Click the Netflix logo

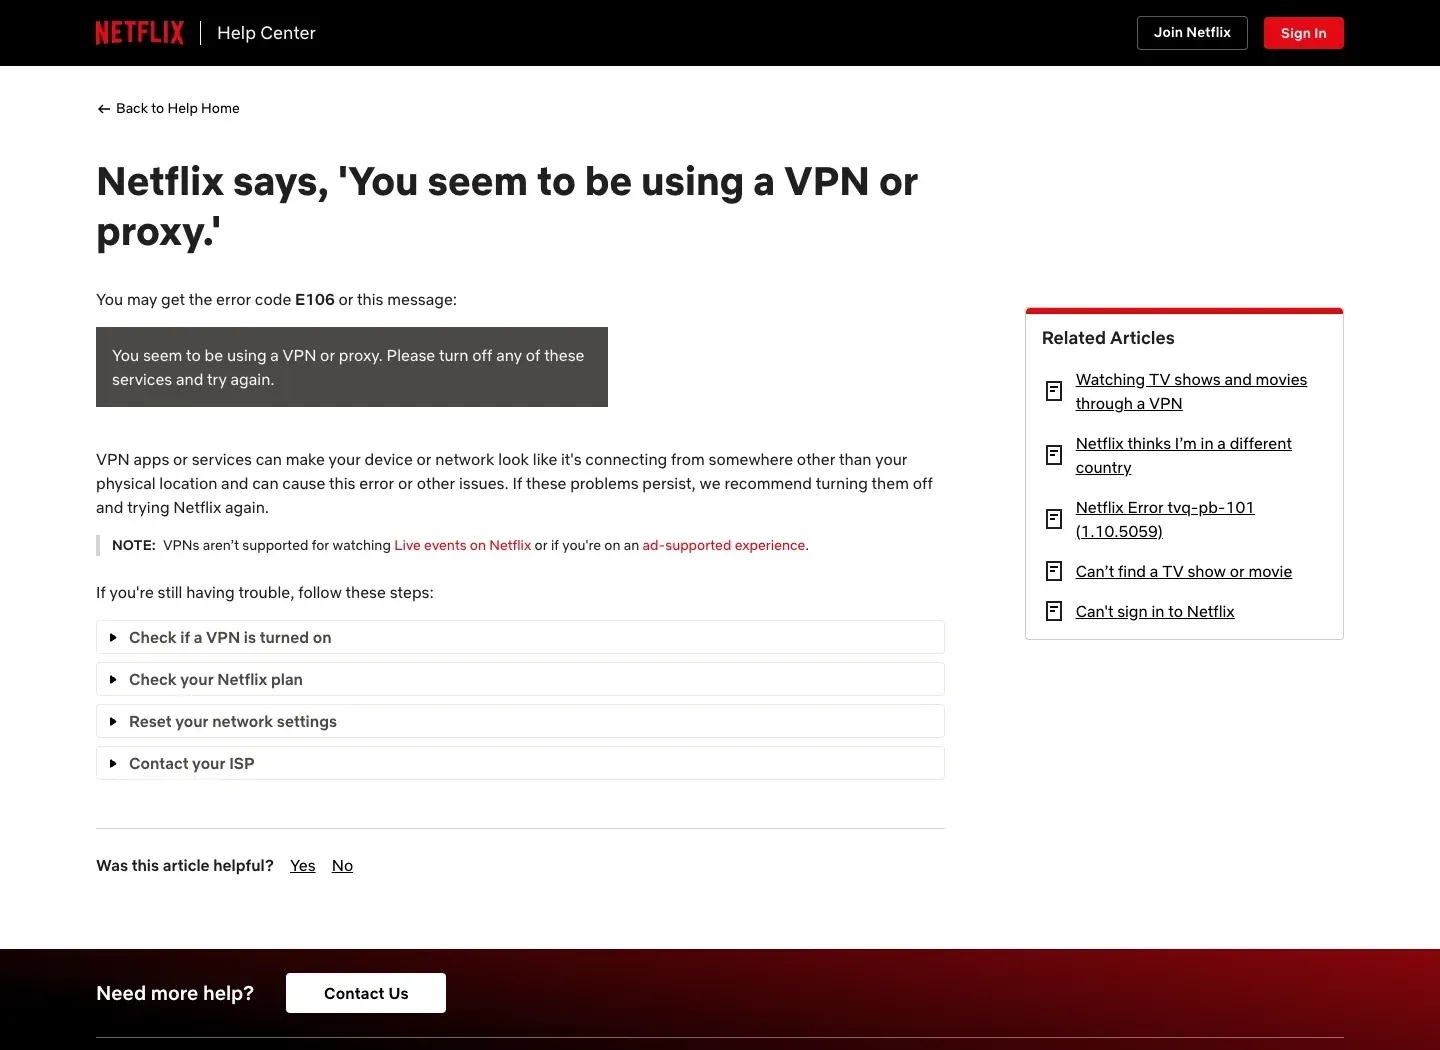(140, 33)
